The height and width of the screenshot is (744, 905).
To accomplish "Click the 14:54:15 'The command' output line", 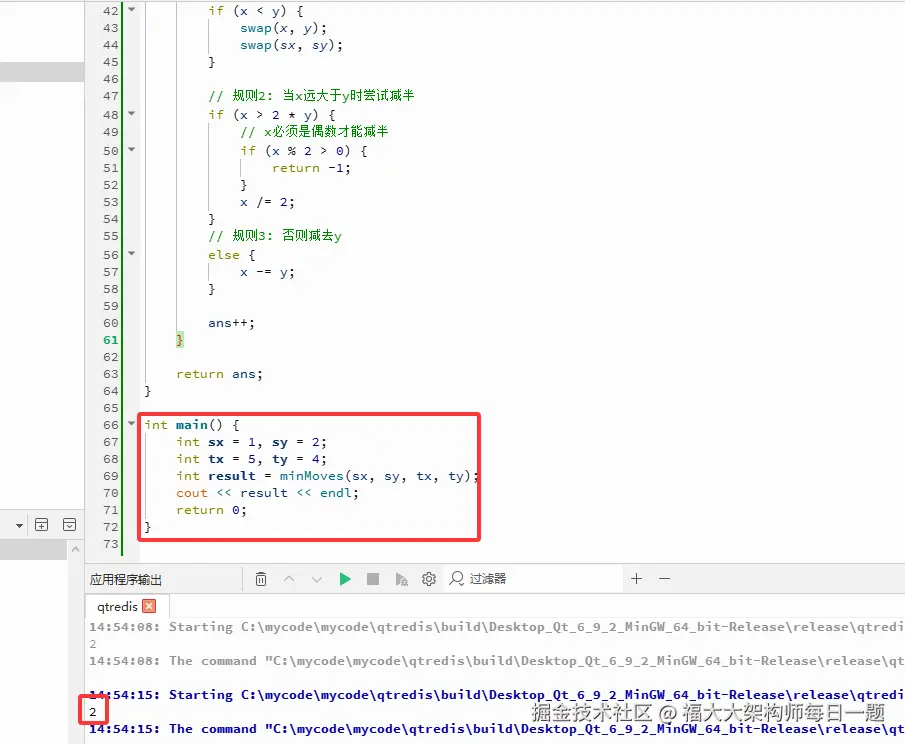I will point(496,729).
